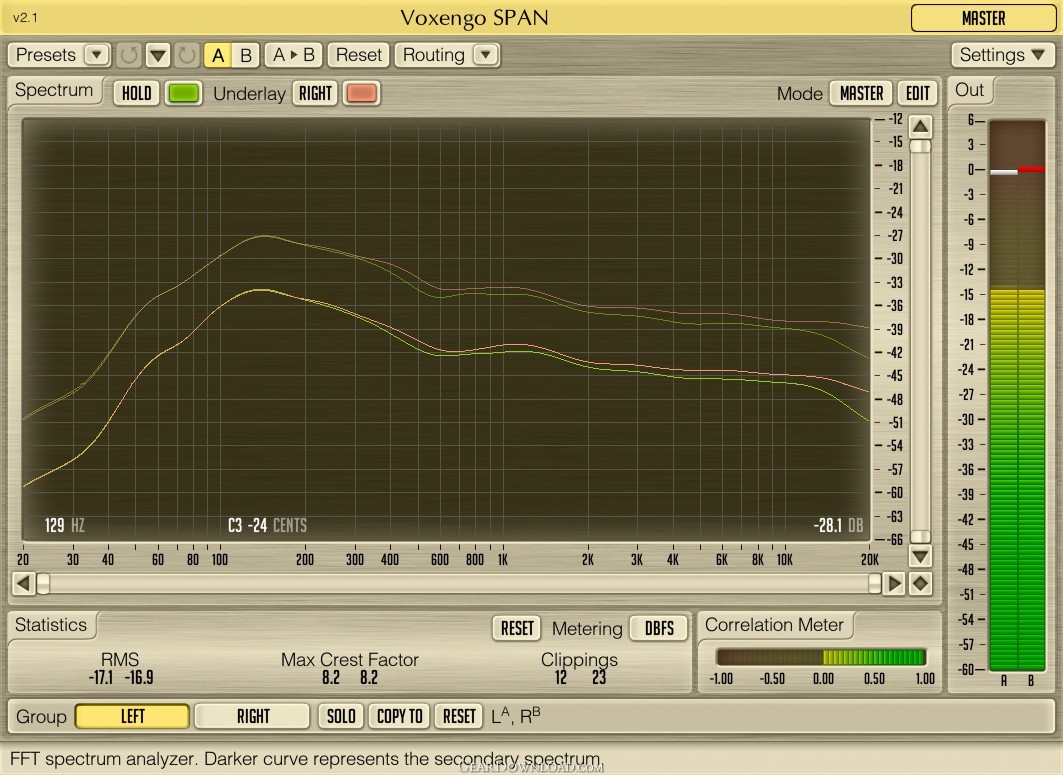Open the Underlay RIGHT selector
The height and width of the screenshot is (775, 1063).
click(315, 94)
